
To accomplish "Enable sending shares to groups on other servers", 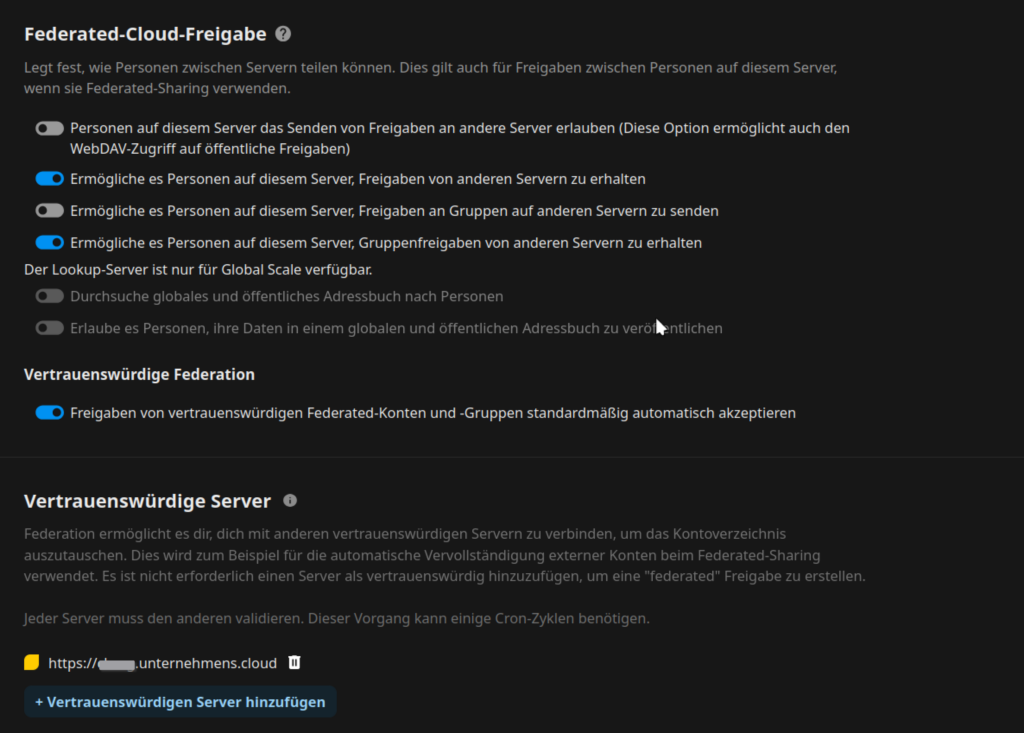I will coord(49,211).
